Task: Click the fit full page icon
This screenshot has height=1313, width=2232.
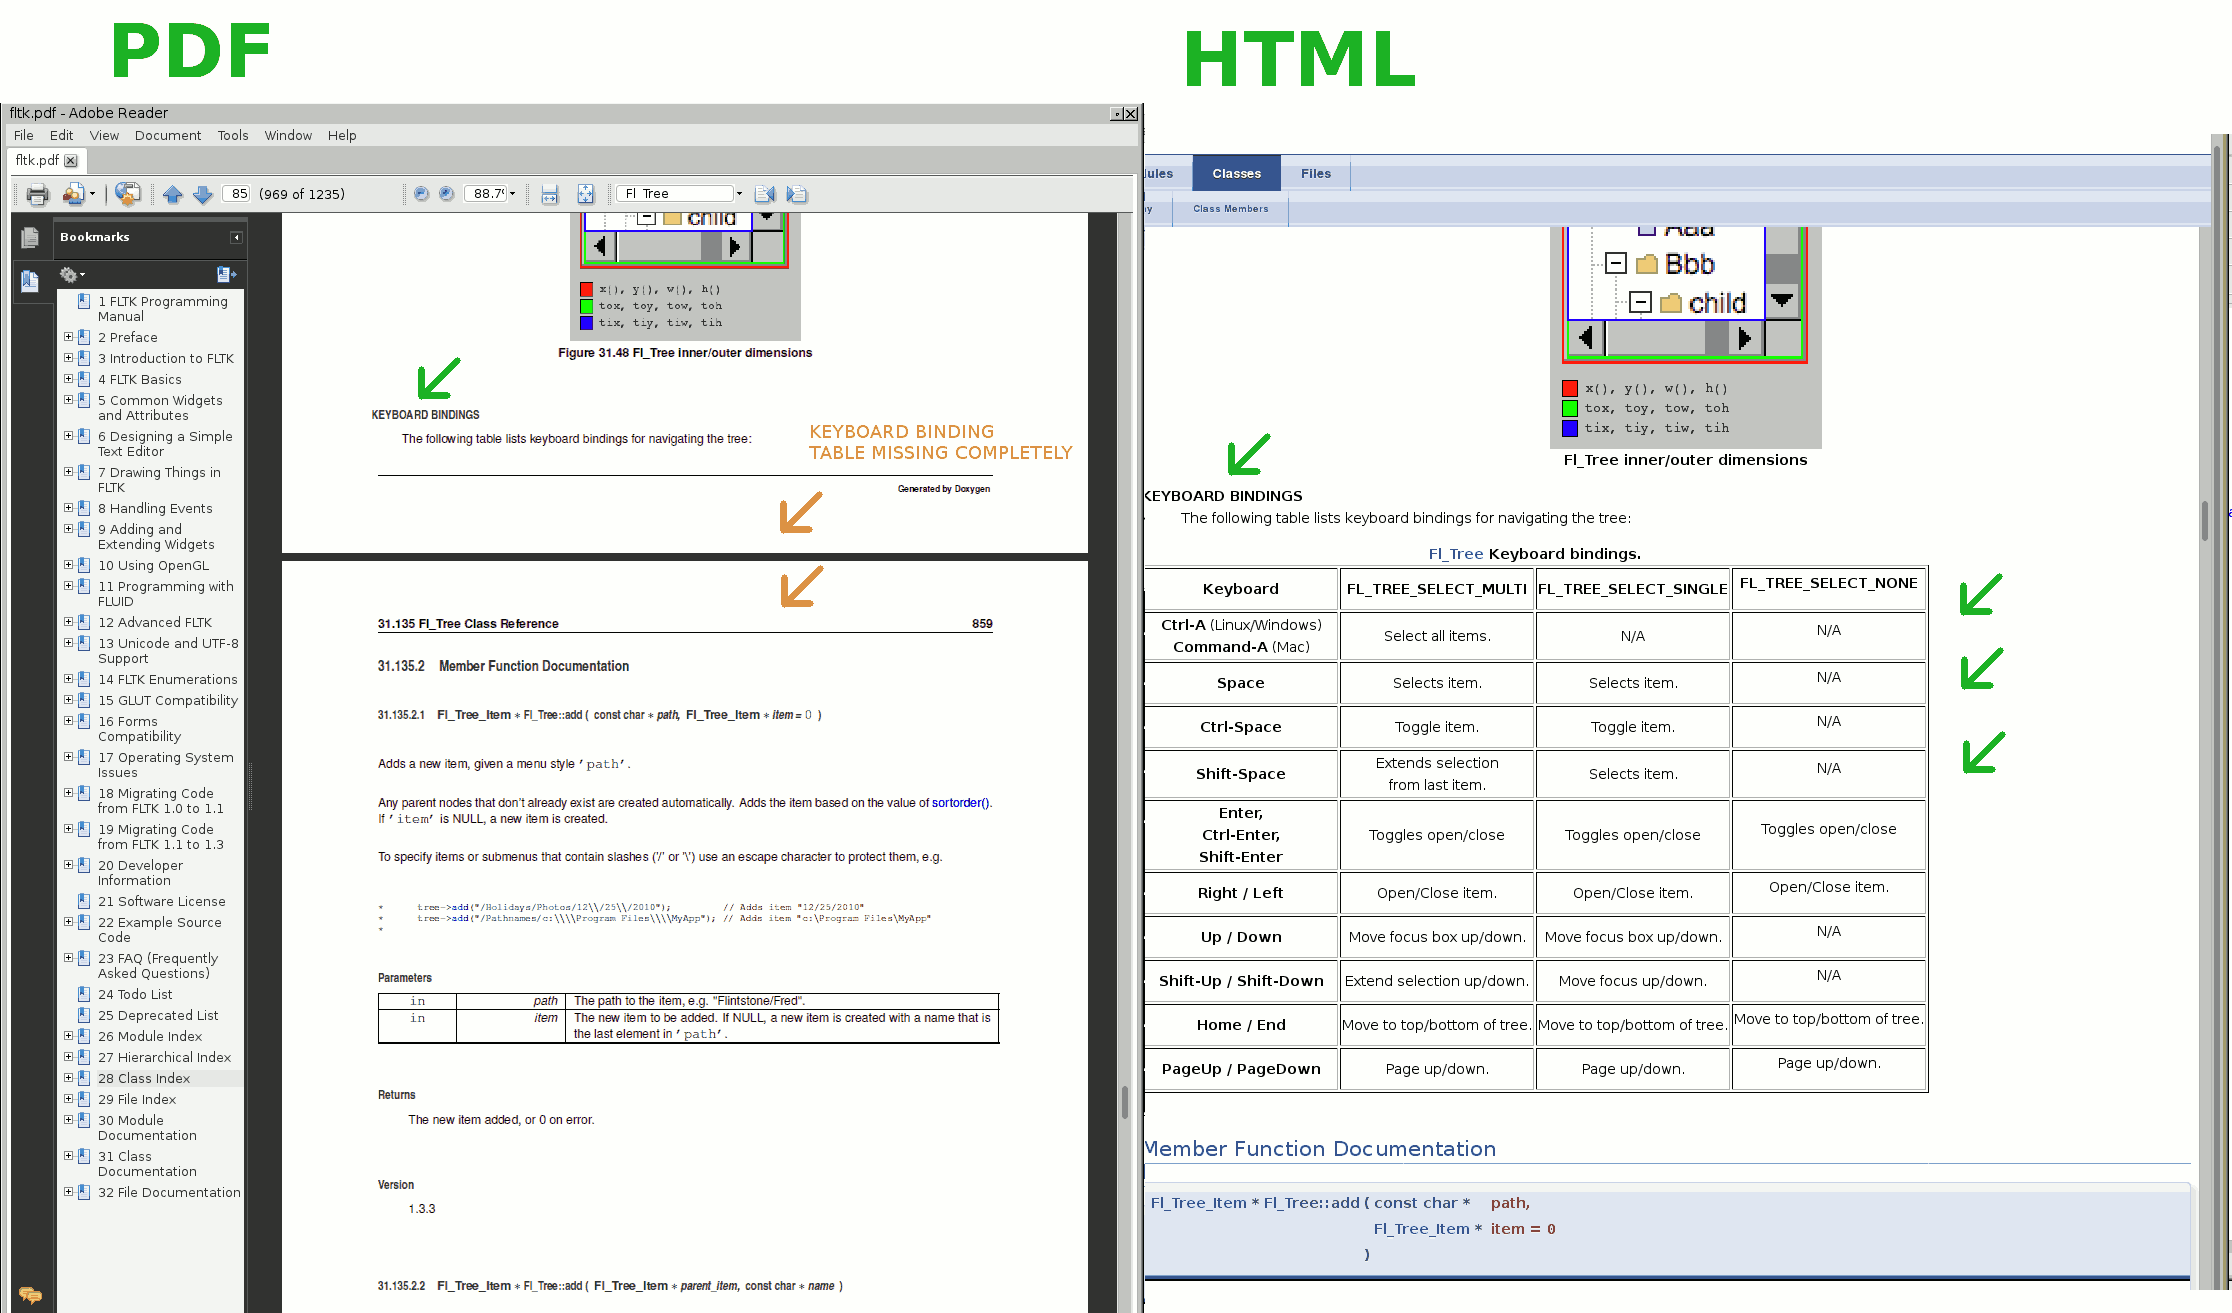Action: [x=586, y=194]
